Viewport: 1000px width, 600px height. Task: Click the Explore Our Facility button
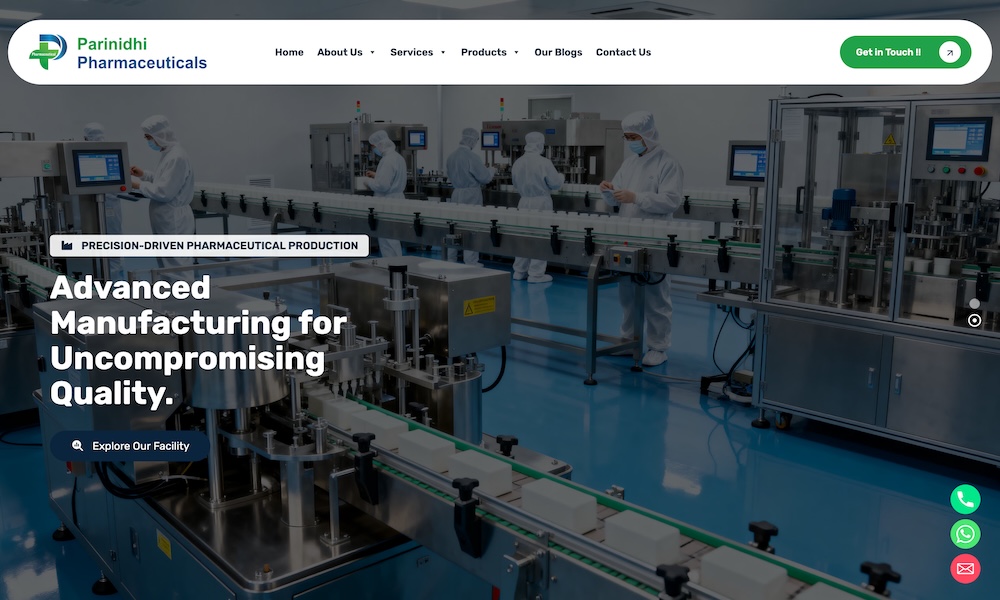point(130,446)
